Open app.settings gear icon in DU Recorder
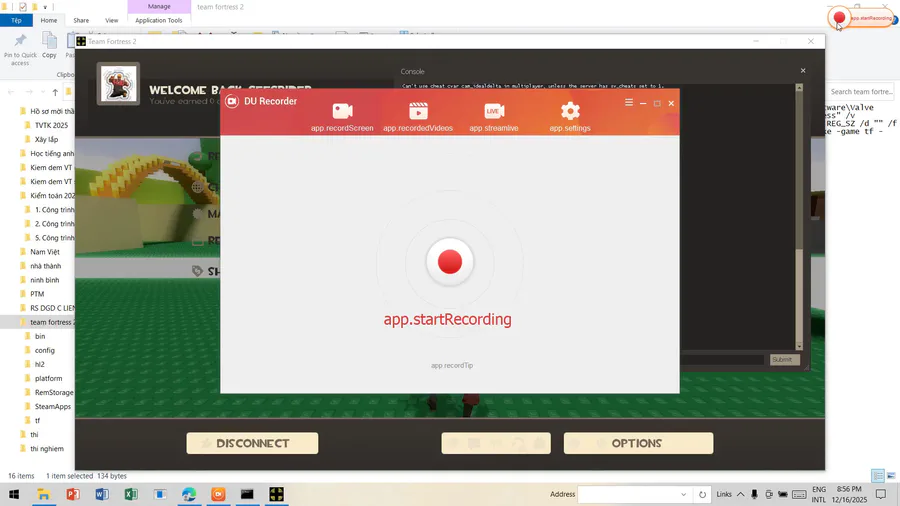Viewport: 900px width, 506px height. [x=570, y=111]
